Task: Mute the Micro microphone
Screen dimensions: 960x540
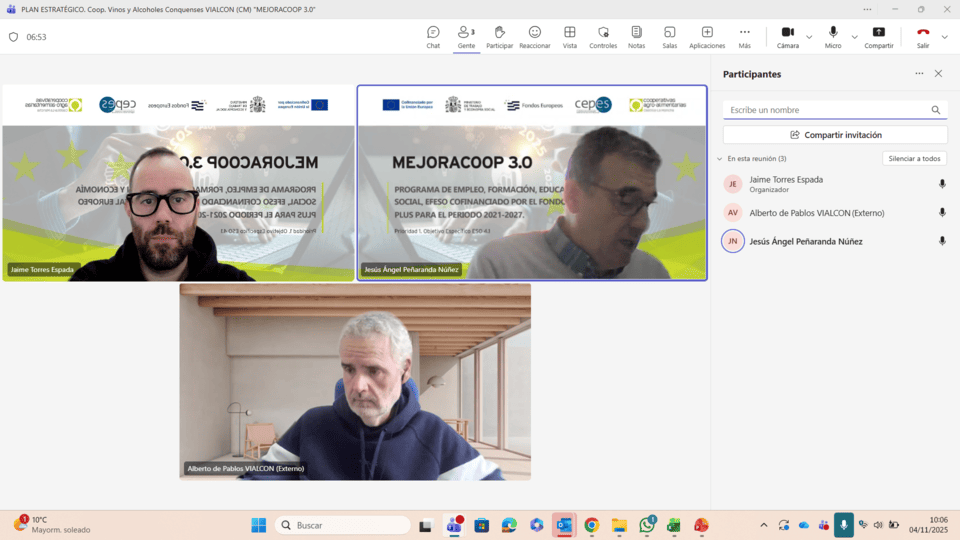Action: coord(833,37)
